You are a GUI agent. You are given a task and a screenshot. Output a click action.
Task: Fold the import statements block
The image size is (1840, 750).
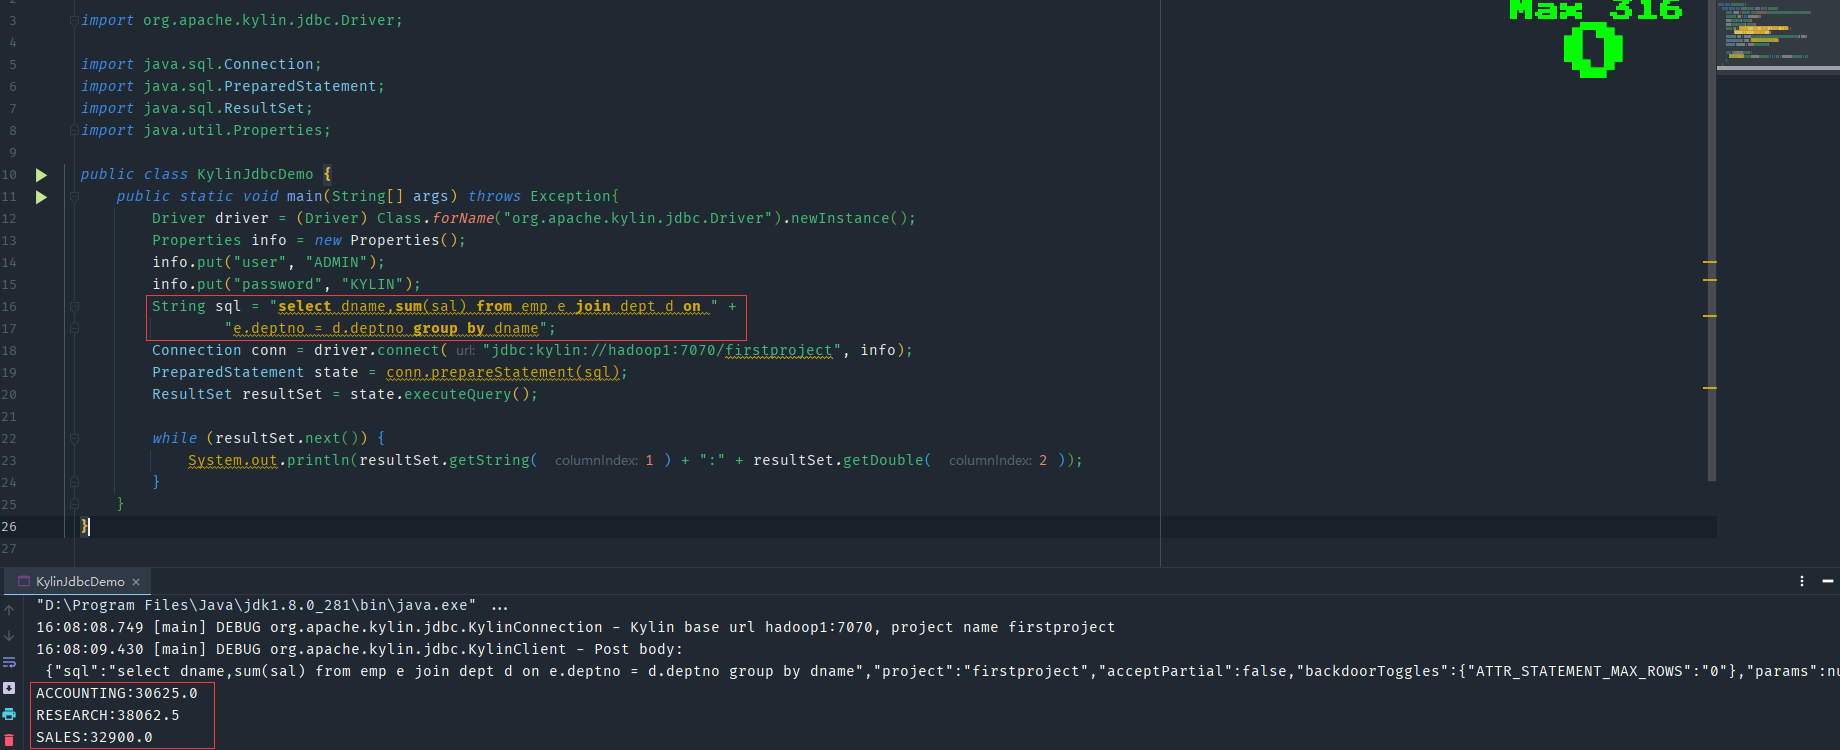75,20
